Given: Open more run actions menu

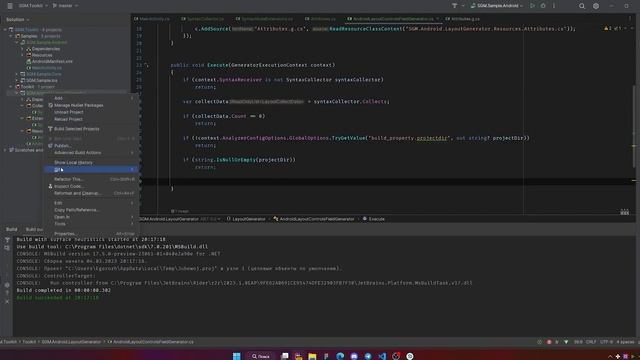Looking at the screenshot, I should click(554, 6).
